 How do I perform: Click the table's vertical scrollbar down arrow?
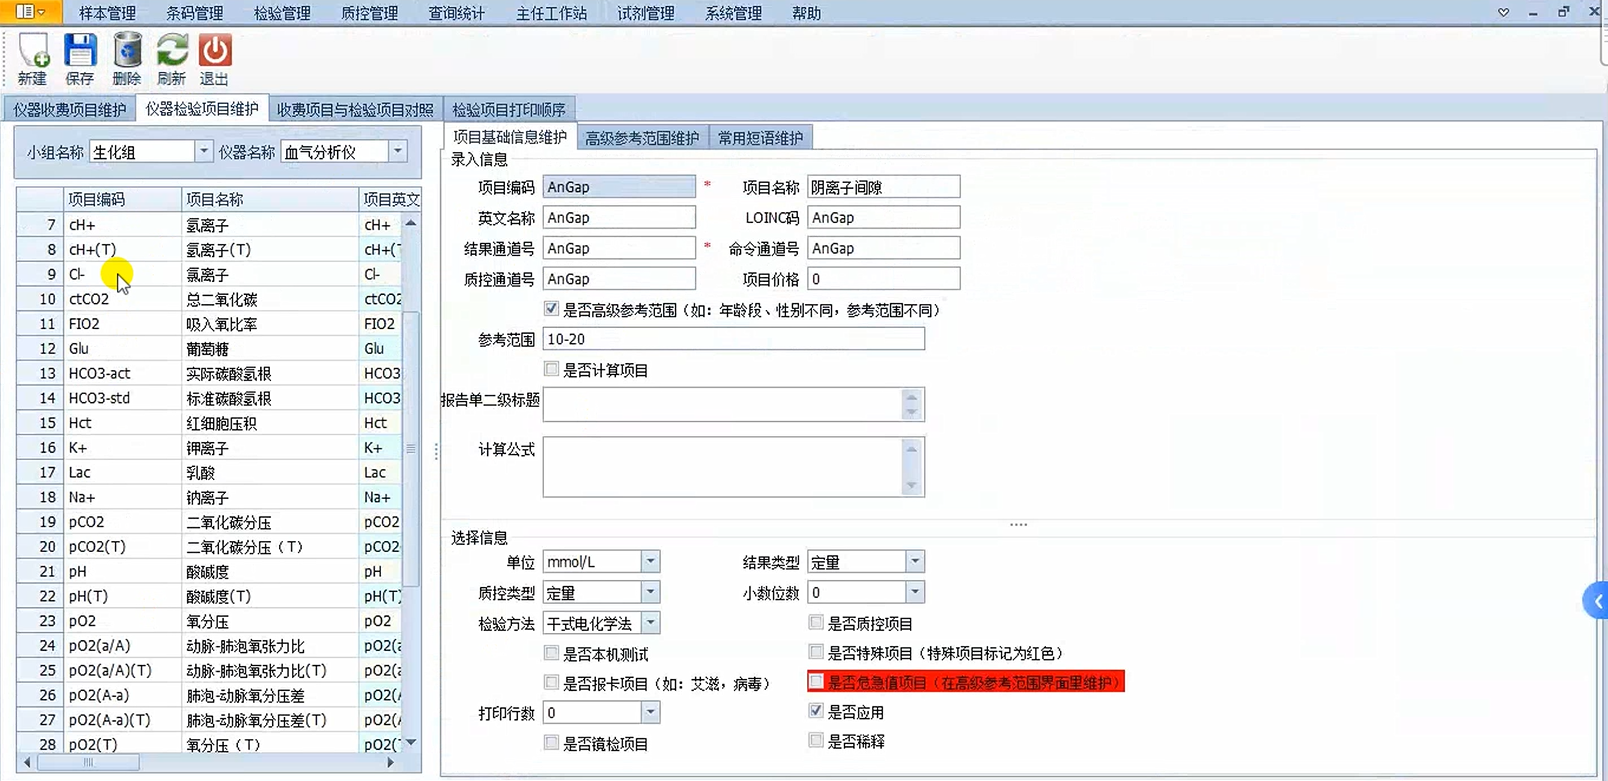[410, 742]
